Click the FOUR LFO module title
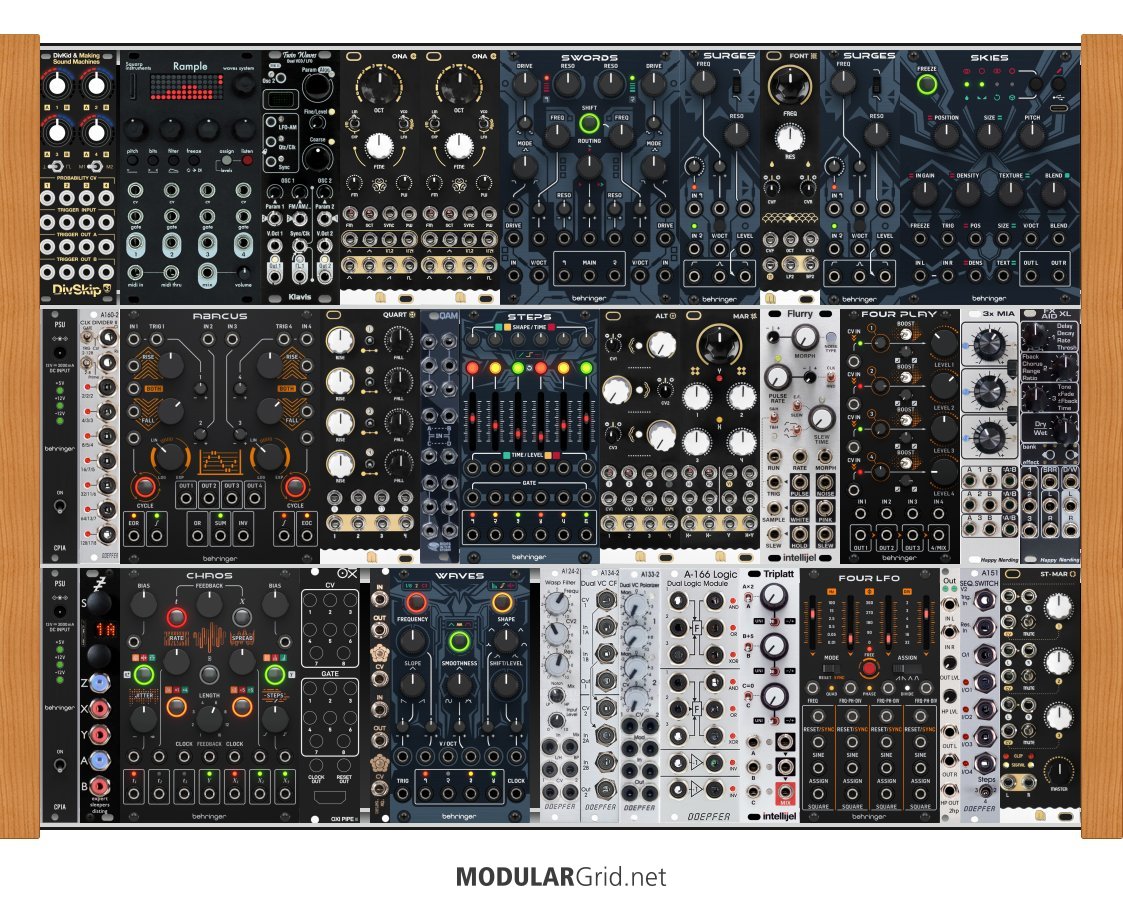 (869, 578)
